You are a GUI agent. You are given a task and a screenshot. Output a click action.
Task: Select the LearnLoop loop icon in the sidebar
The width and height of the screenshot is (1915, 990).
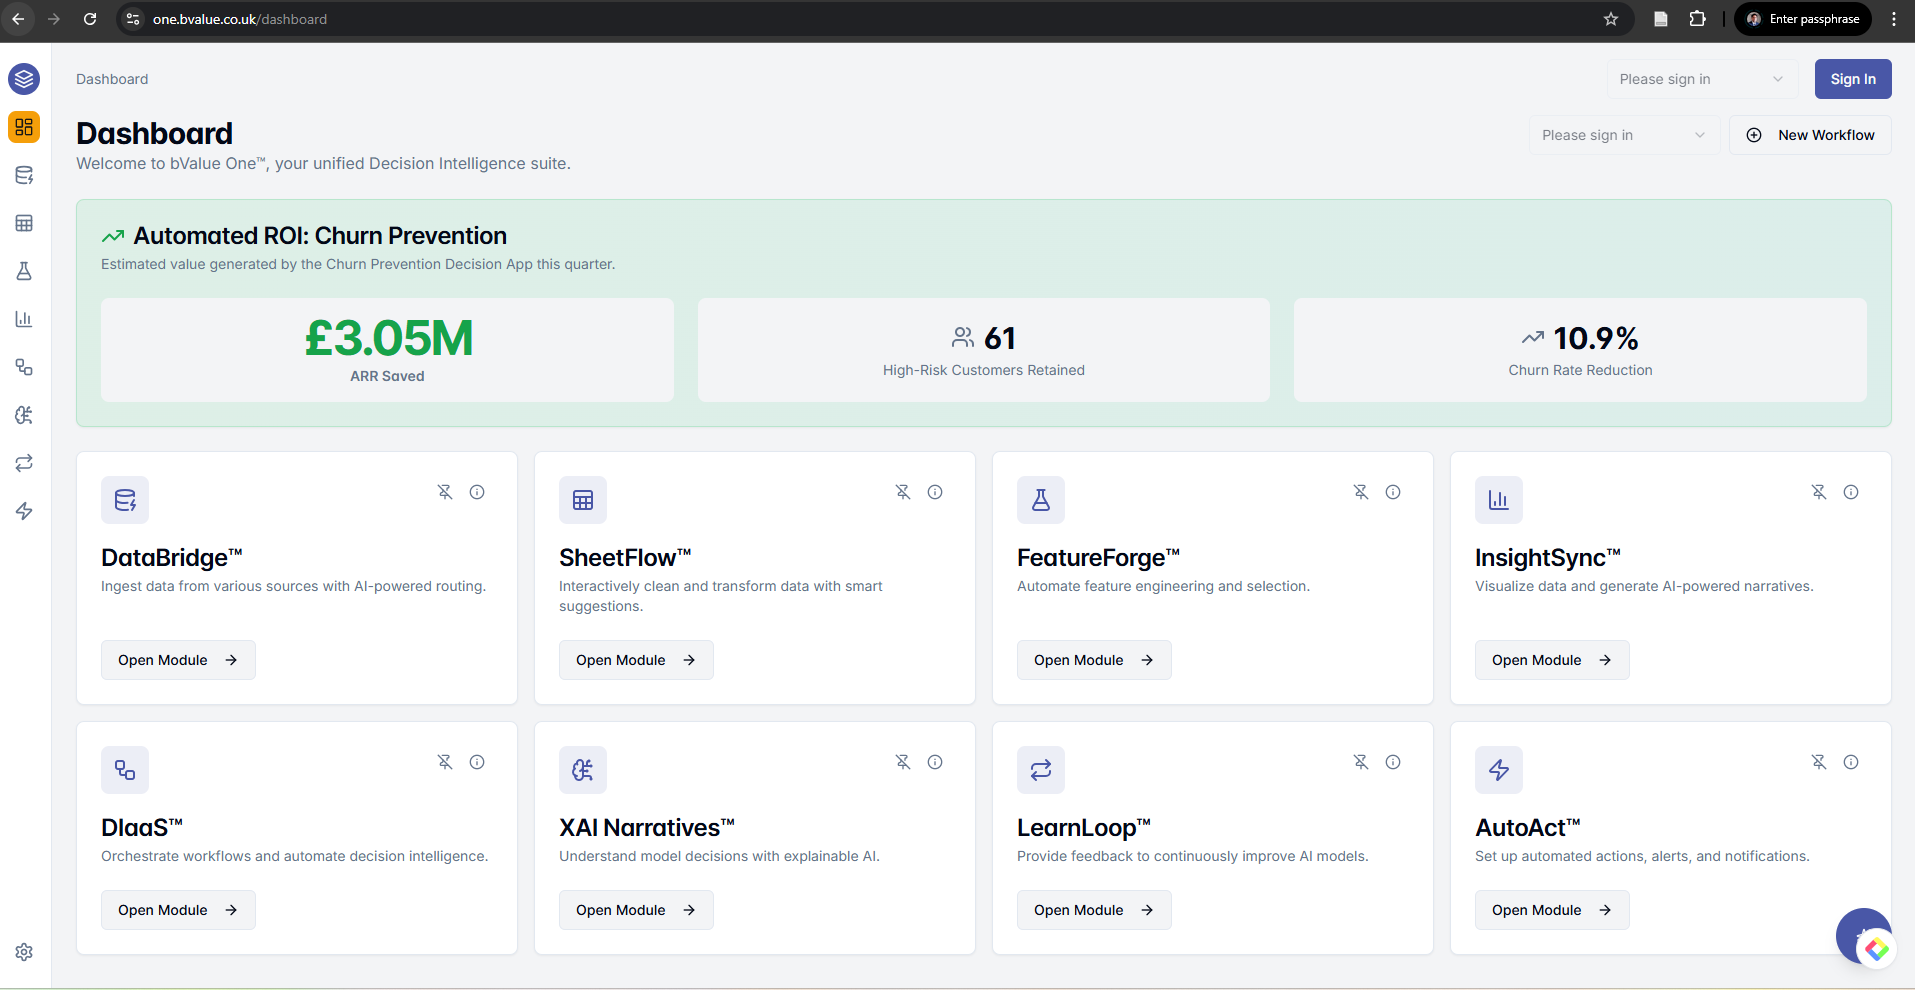pyautogui.click(x=24, y=463)
